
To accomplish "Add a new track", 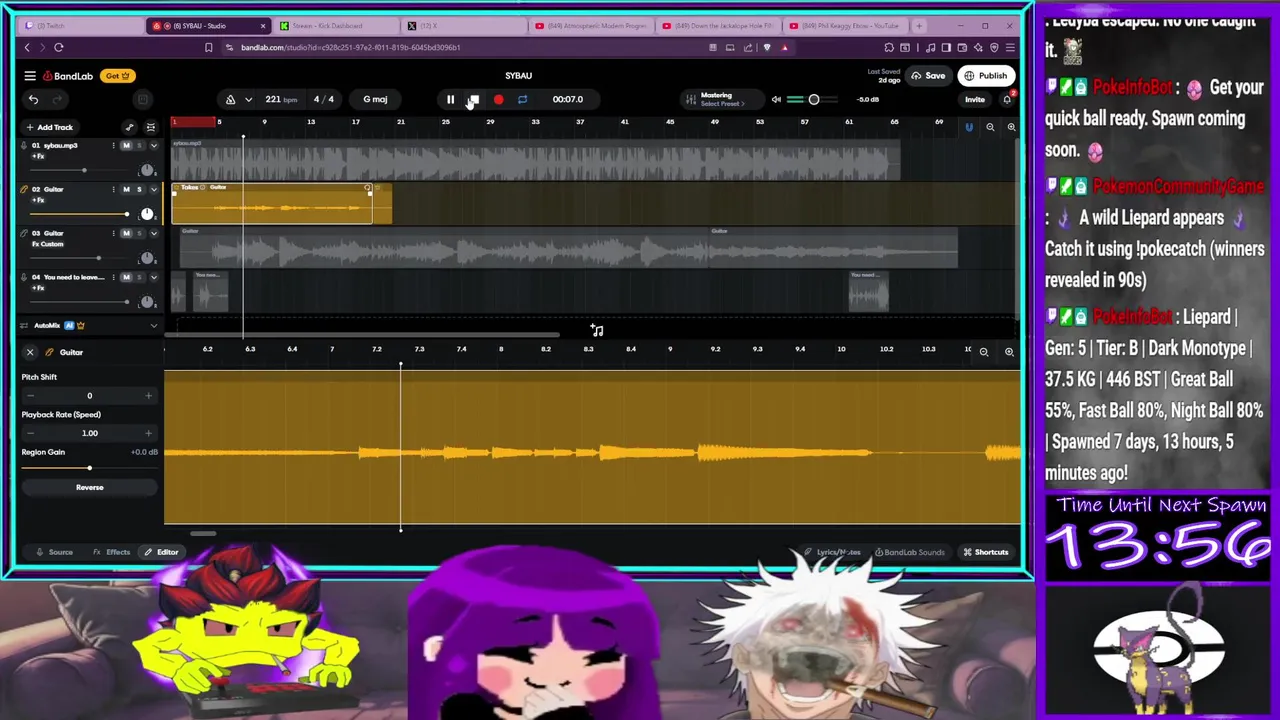I will (x=49, y=127).
